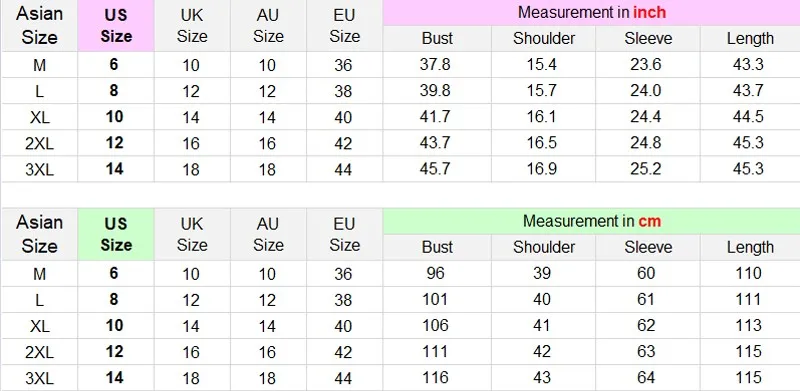Select the 16.1 shoulder measurement cell

click(543, 117)
